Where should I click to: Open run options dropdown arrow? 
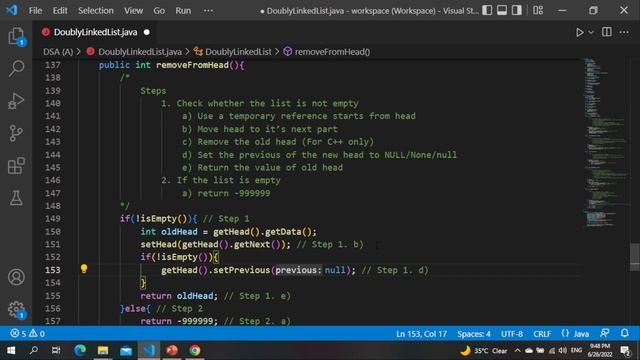591,32
